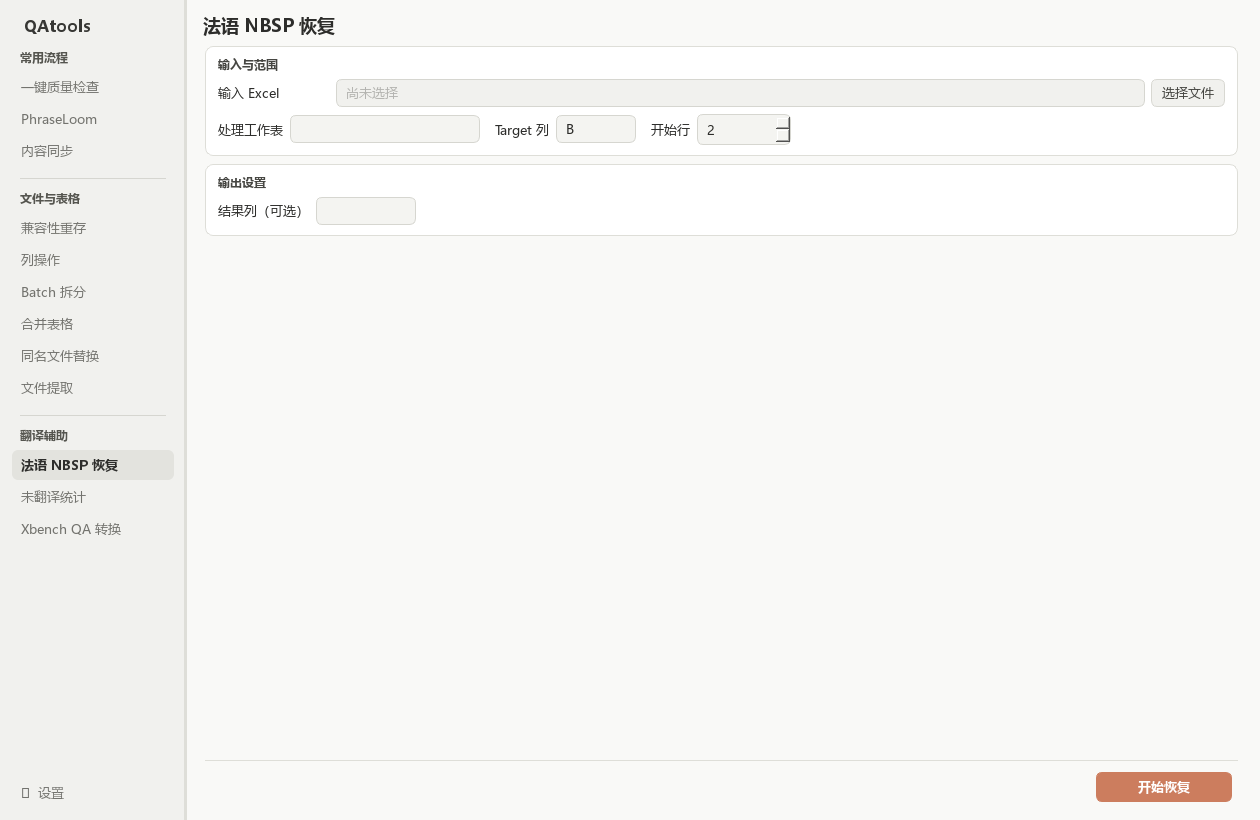Open the 合并表格 page
The image size is (1260, 820).
point(93,324)
